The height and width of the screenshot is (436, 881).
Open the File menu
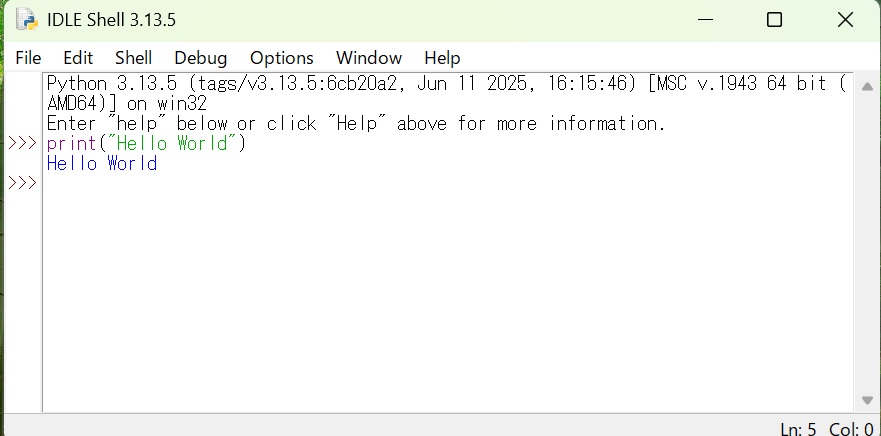tap(28, 58)
